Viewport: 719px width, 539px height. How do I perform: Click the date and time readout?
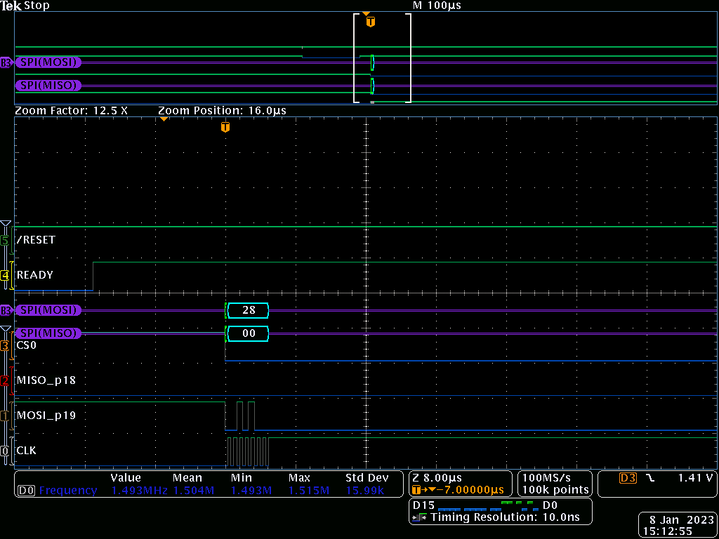click(x=677, y=526)
